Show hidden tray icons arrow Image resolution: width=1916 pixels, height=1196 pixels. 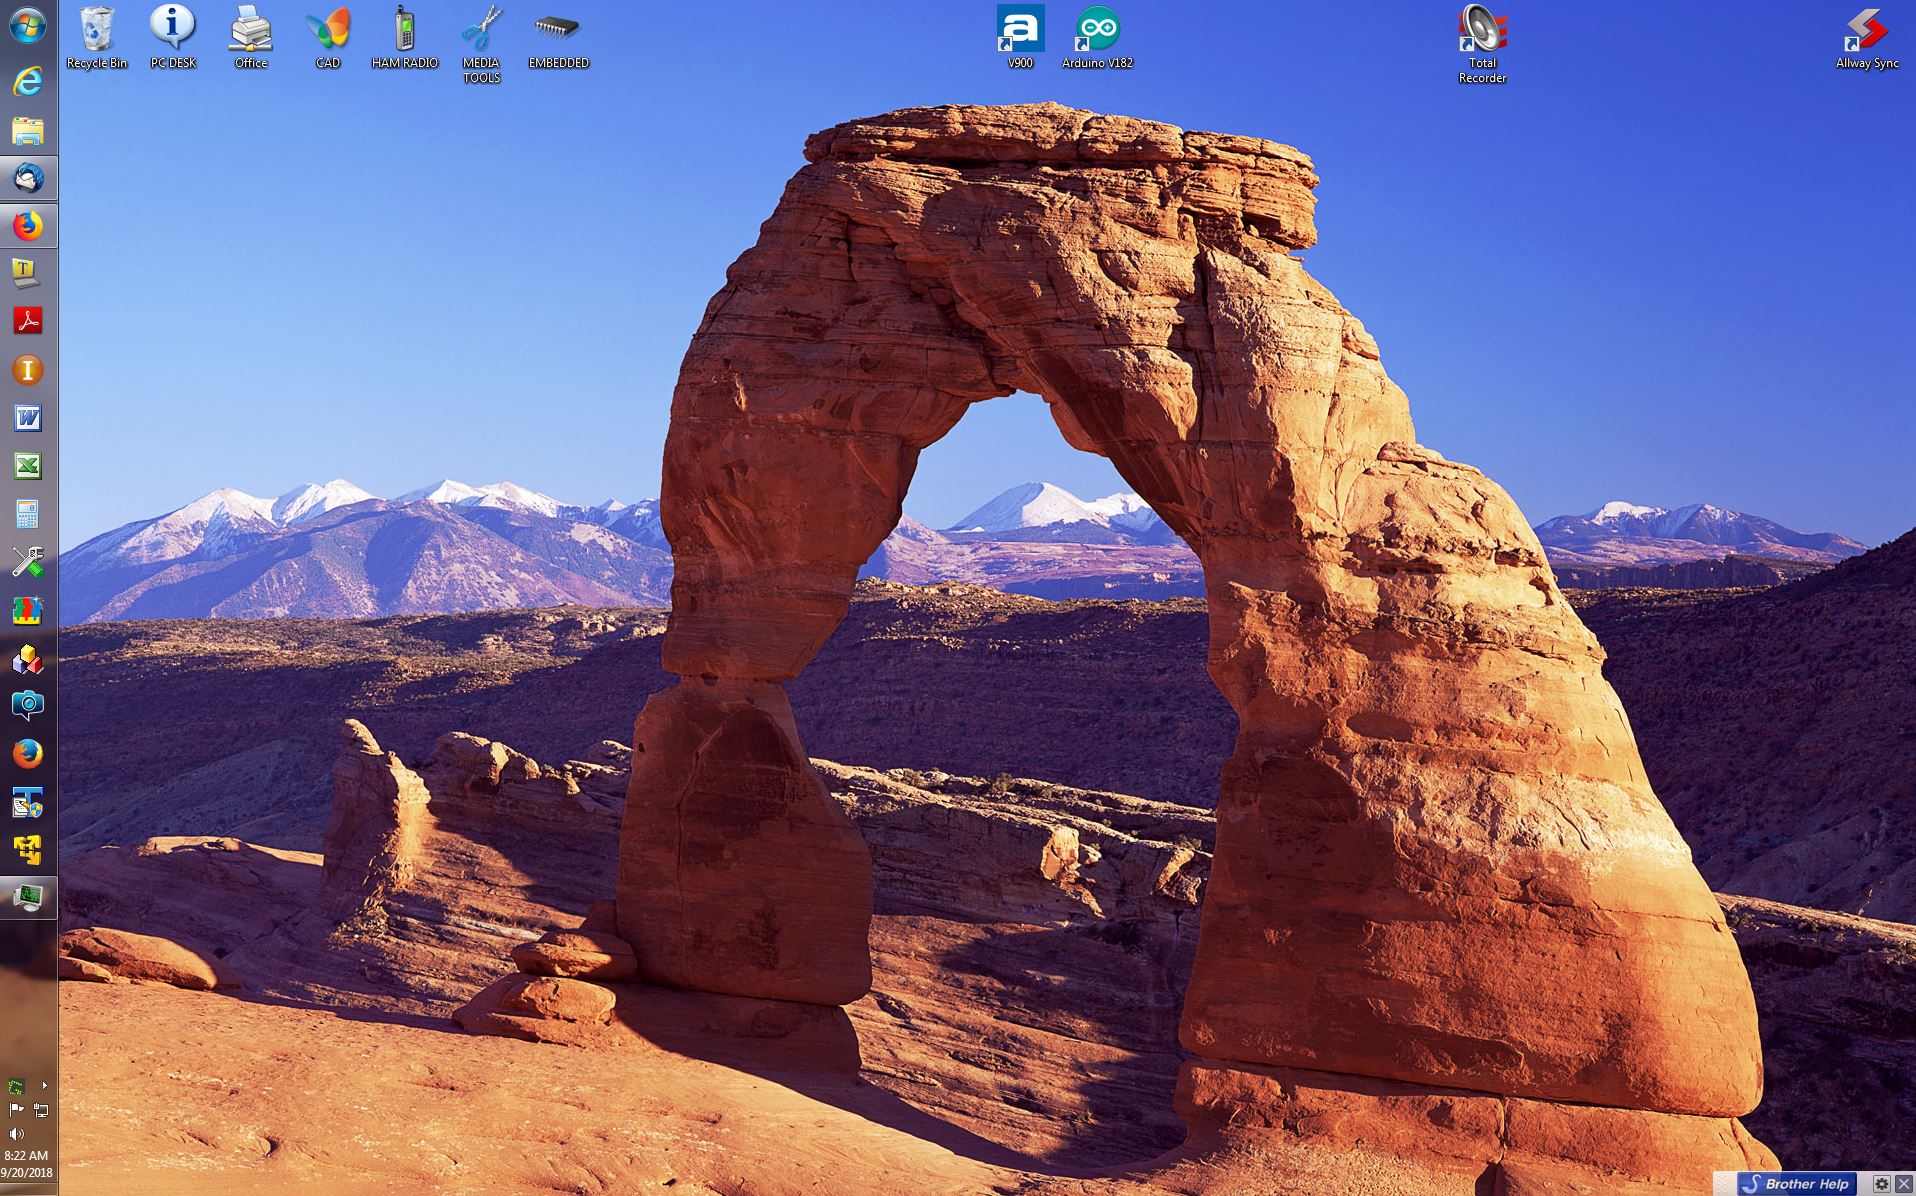44,1085
